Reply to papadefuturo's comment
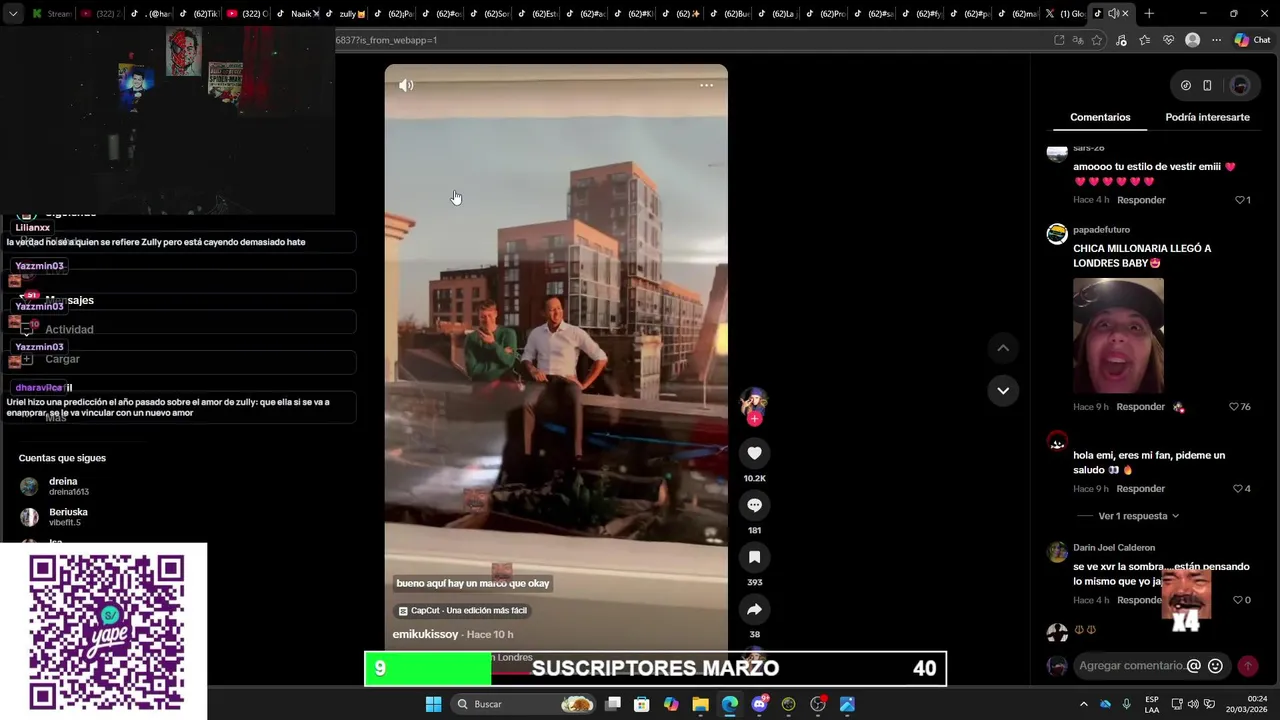1280x720 pixels. (x=1140, y=407)
